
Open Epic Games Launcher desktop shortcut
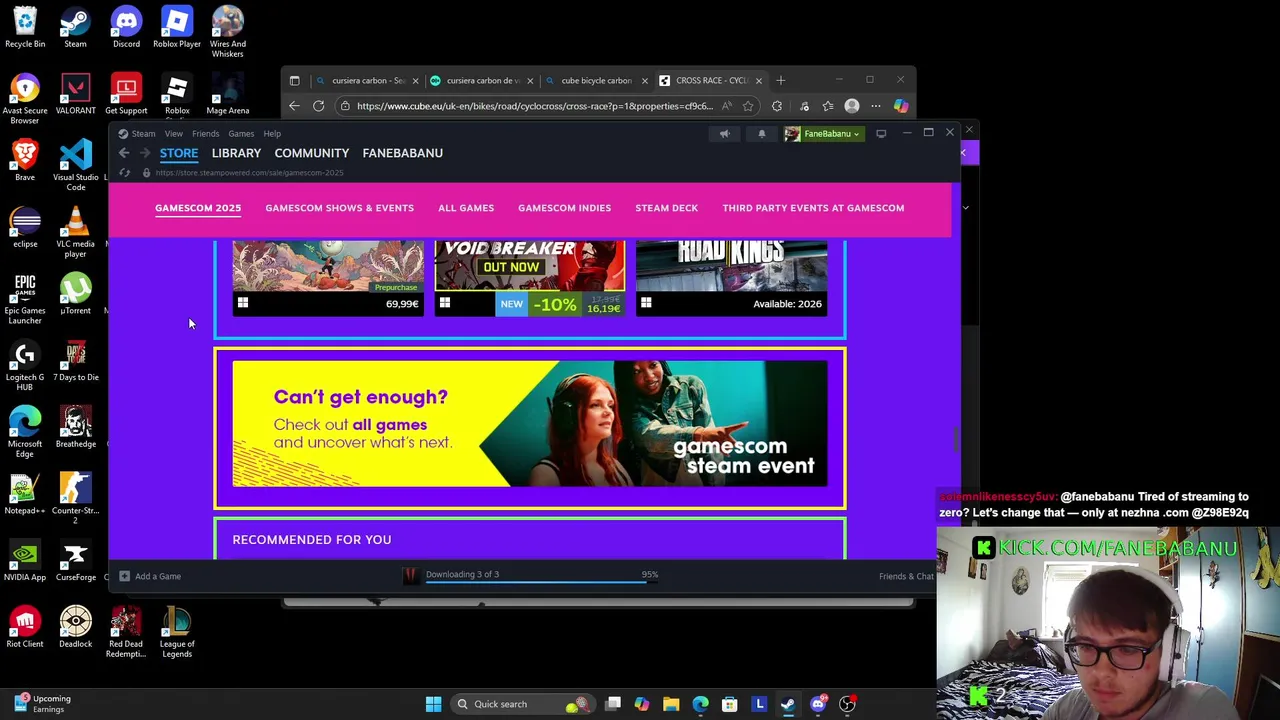coord(25,298)
